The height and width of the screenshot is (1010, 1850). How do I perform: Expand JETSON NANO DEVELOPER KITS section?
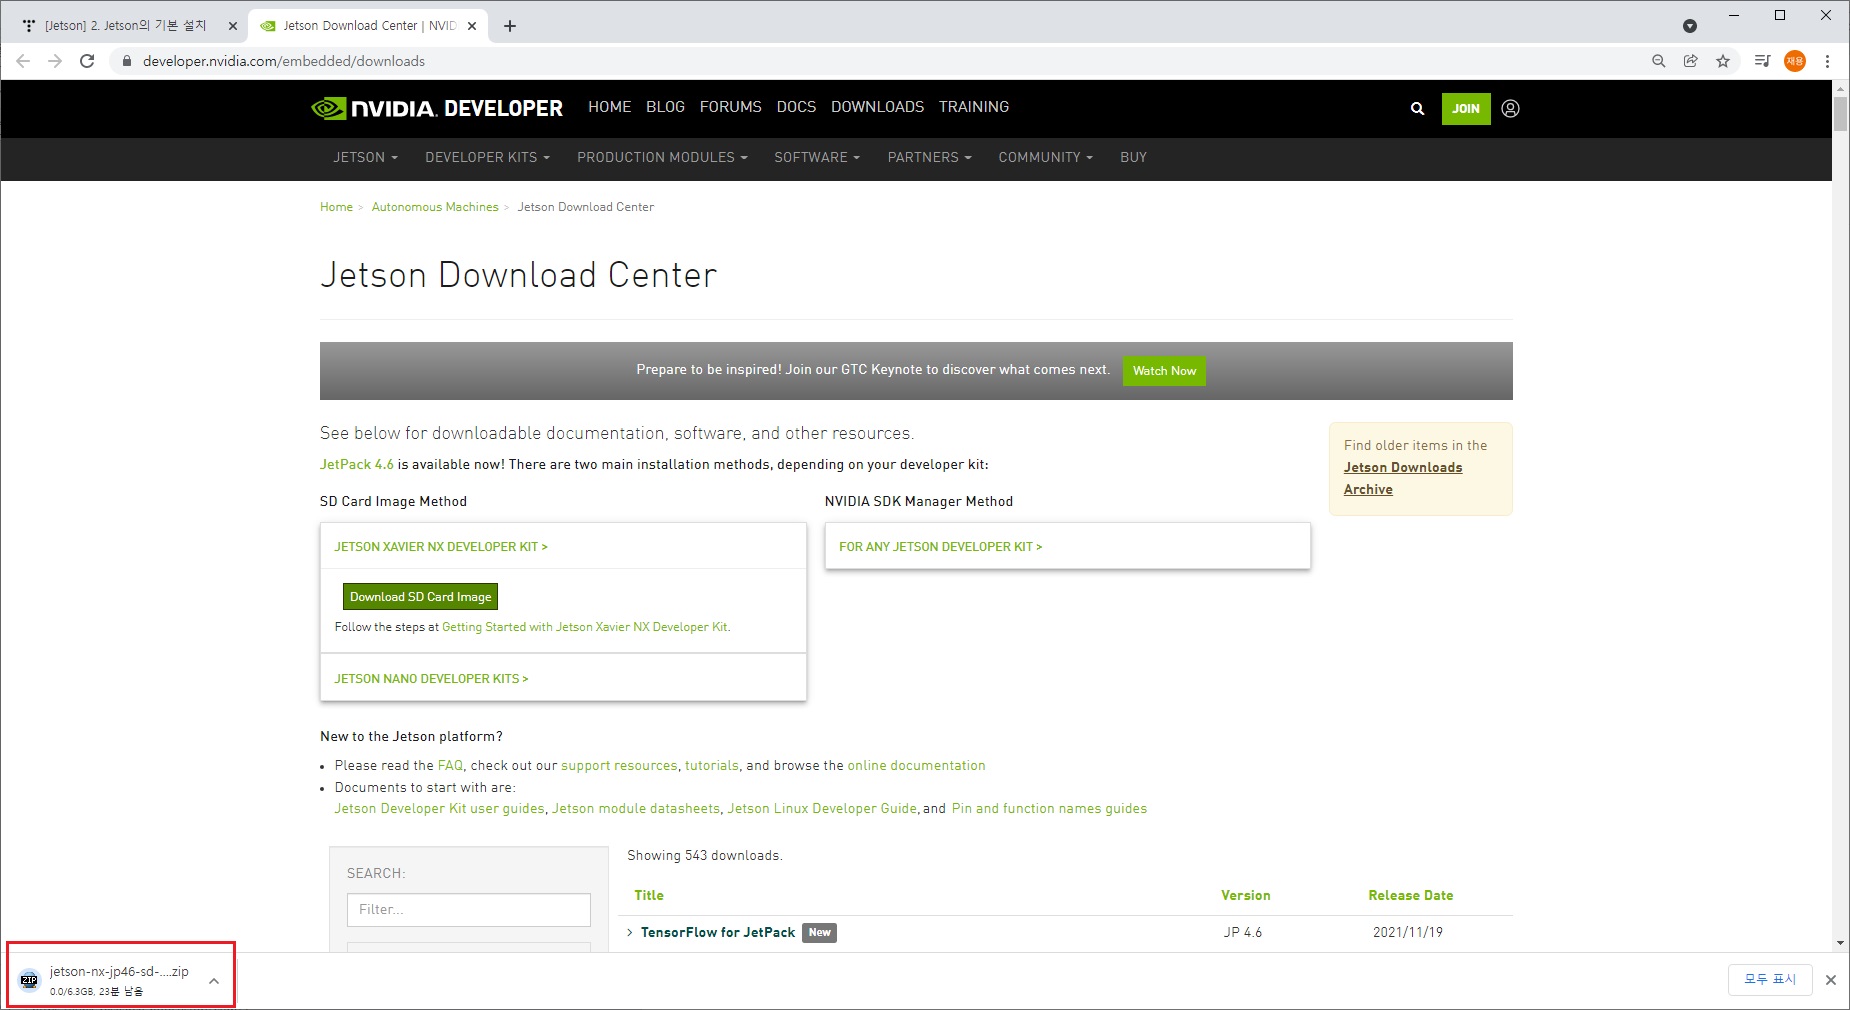[431, 679]
